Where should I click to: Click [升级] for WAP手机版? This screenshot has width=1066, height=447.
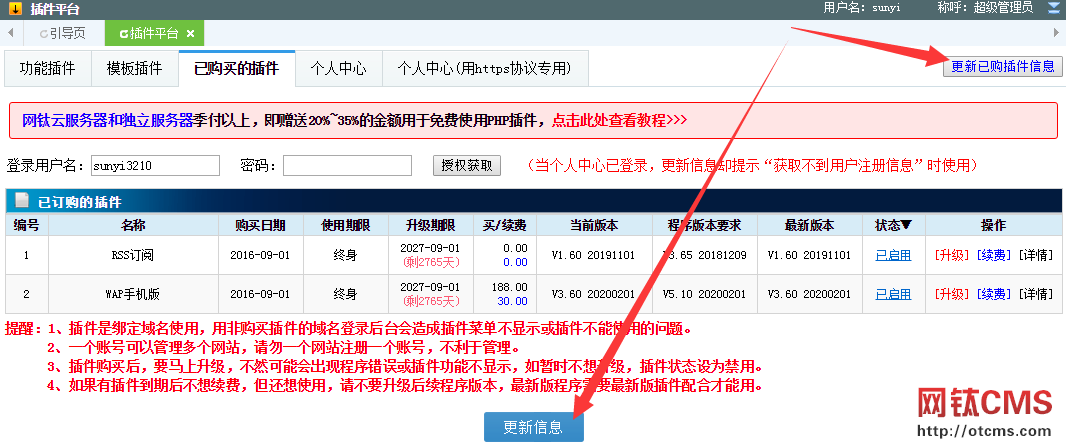(x=952, y=294)
